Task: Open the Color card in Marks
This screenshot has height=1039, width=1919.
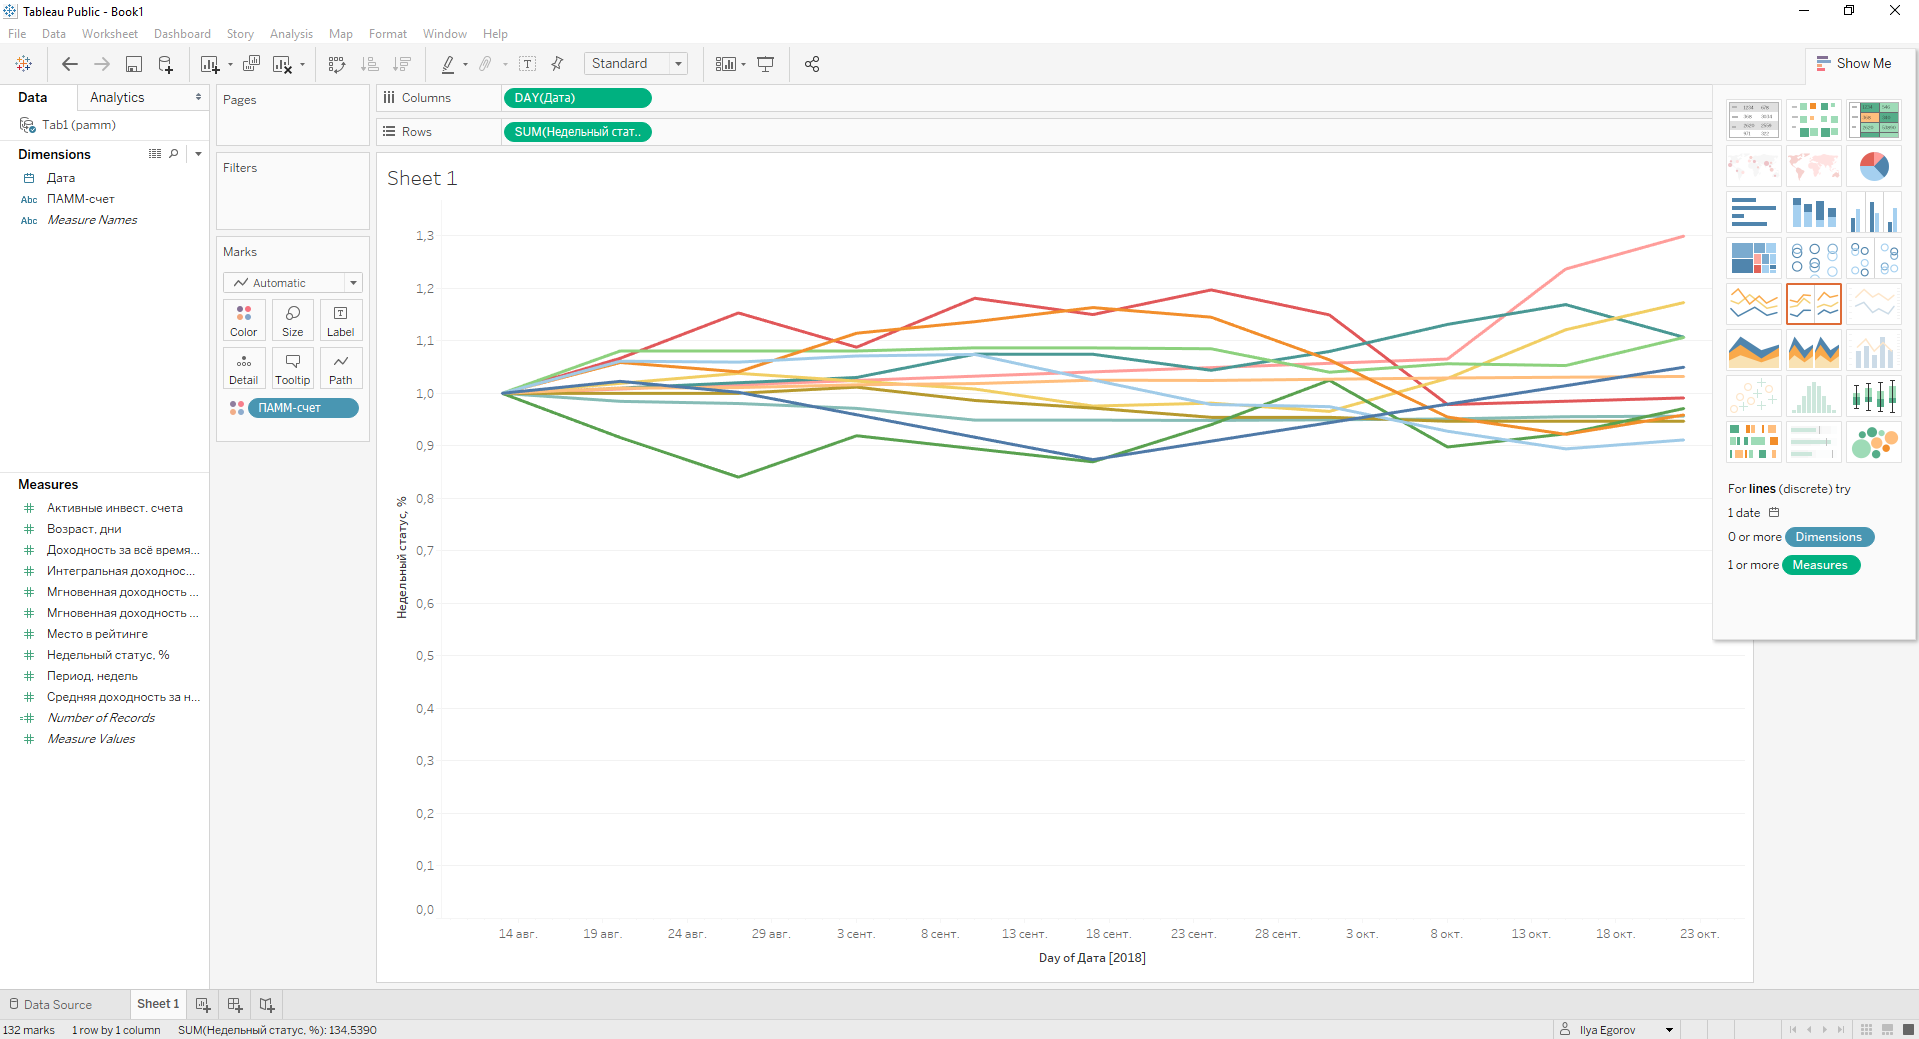Action: (x=244, y=321)
